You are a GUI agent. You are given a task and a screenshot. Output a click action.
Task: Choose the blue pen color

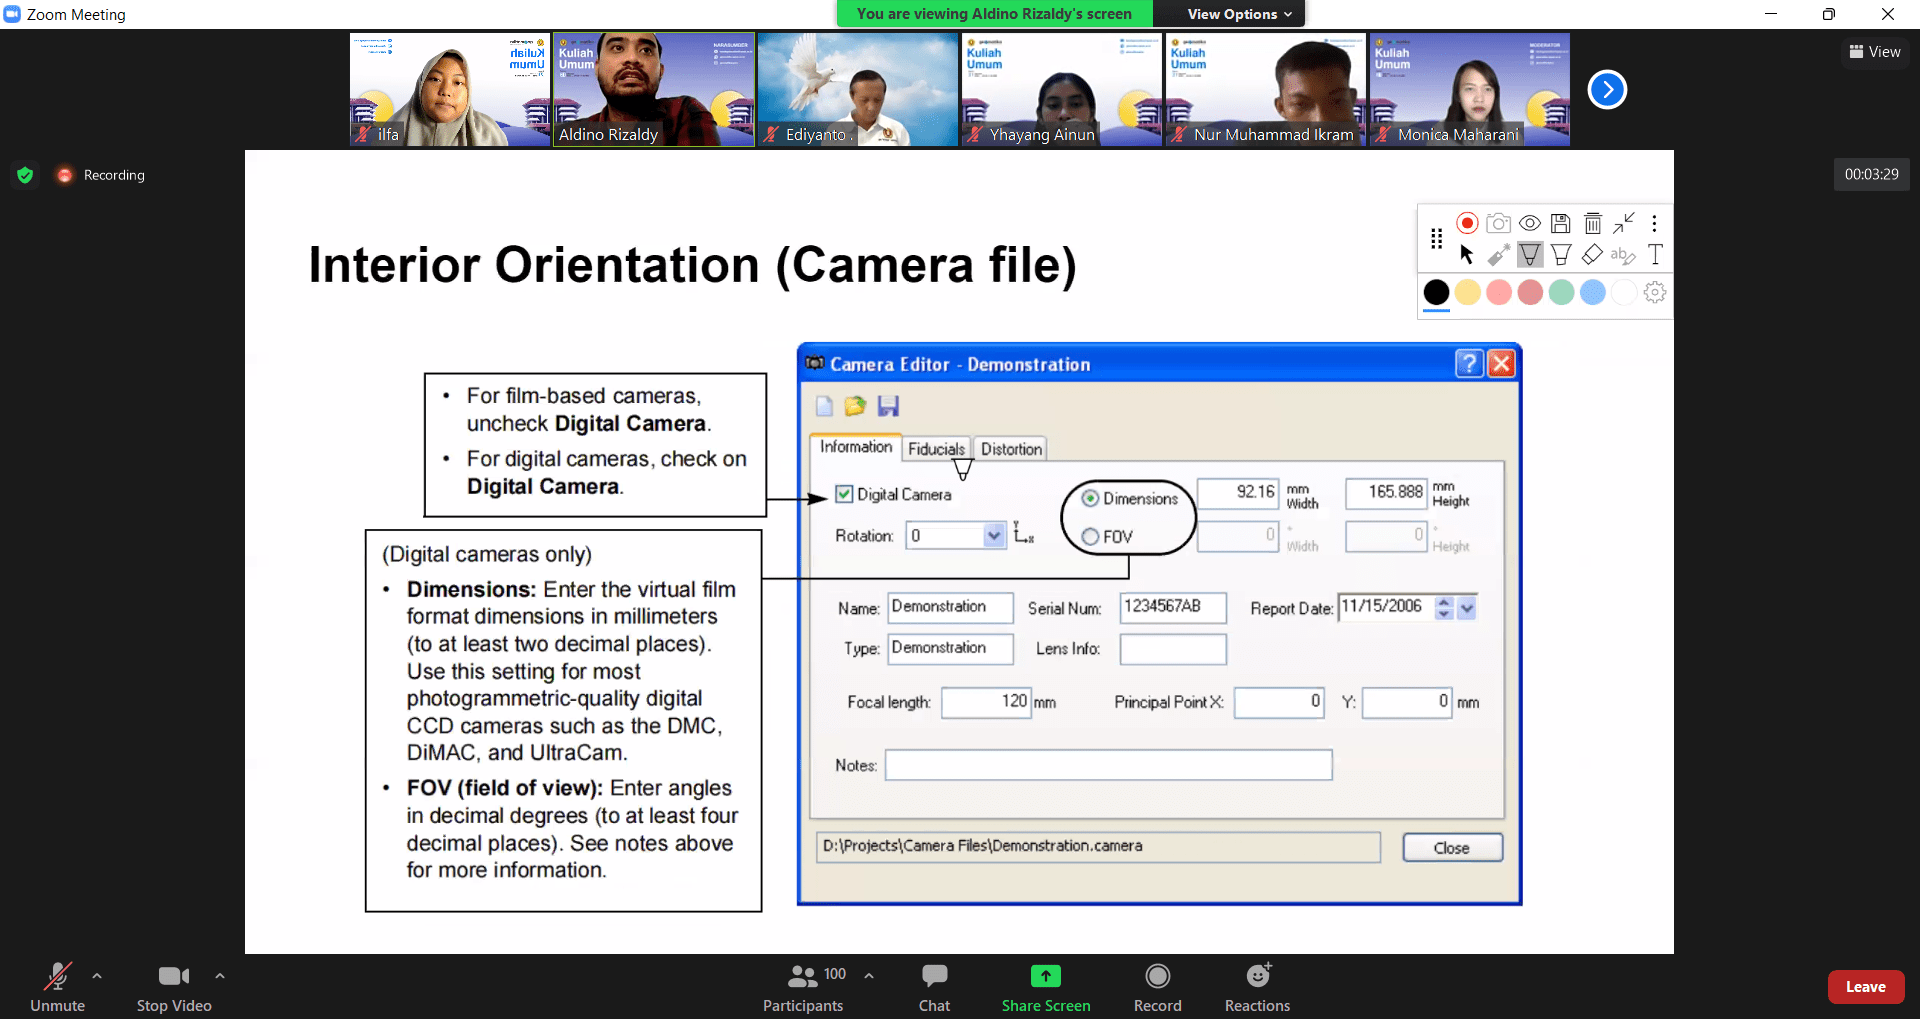click(x=1593, y=292)
